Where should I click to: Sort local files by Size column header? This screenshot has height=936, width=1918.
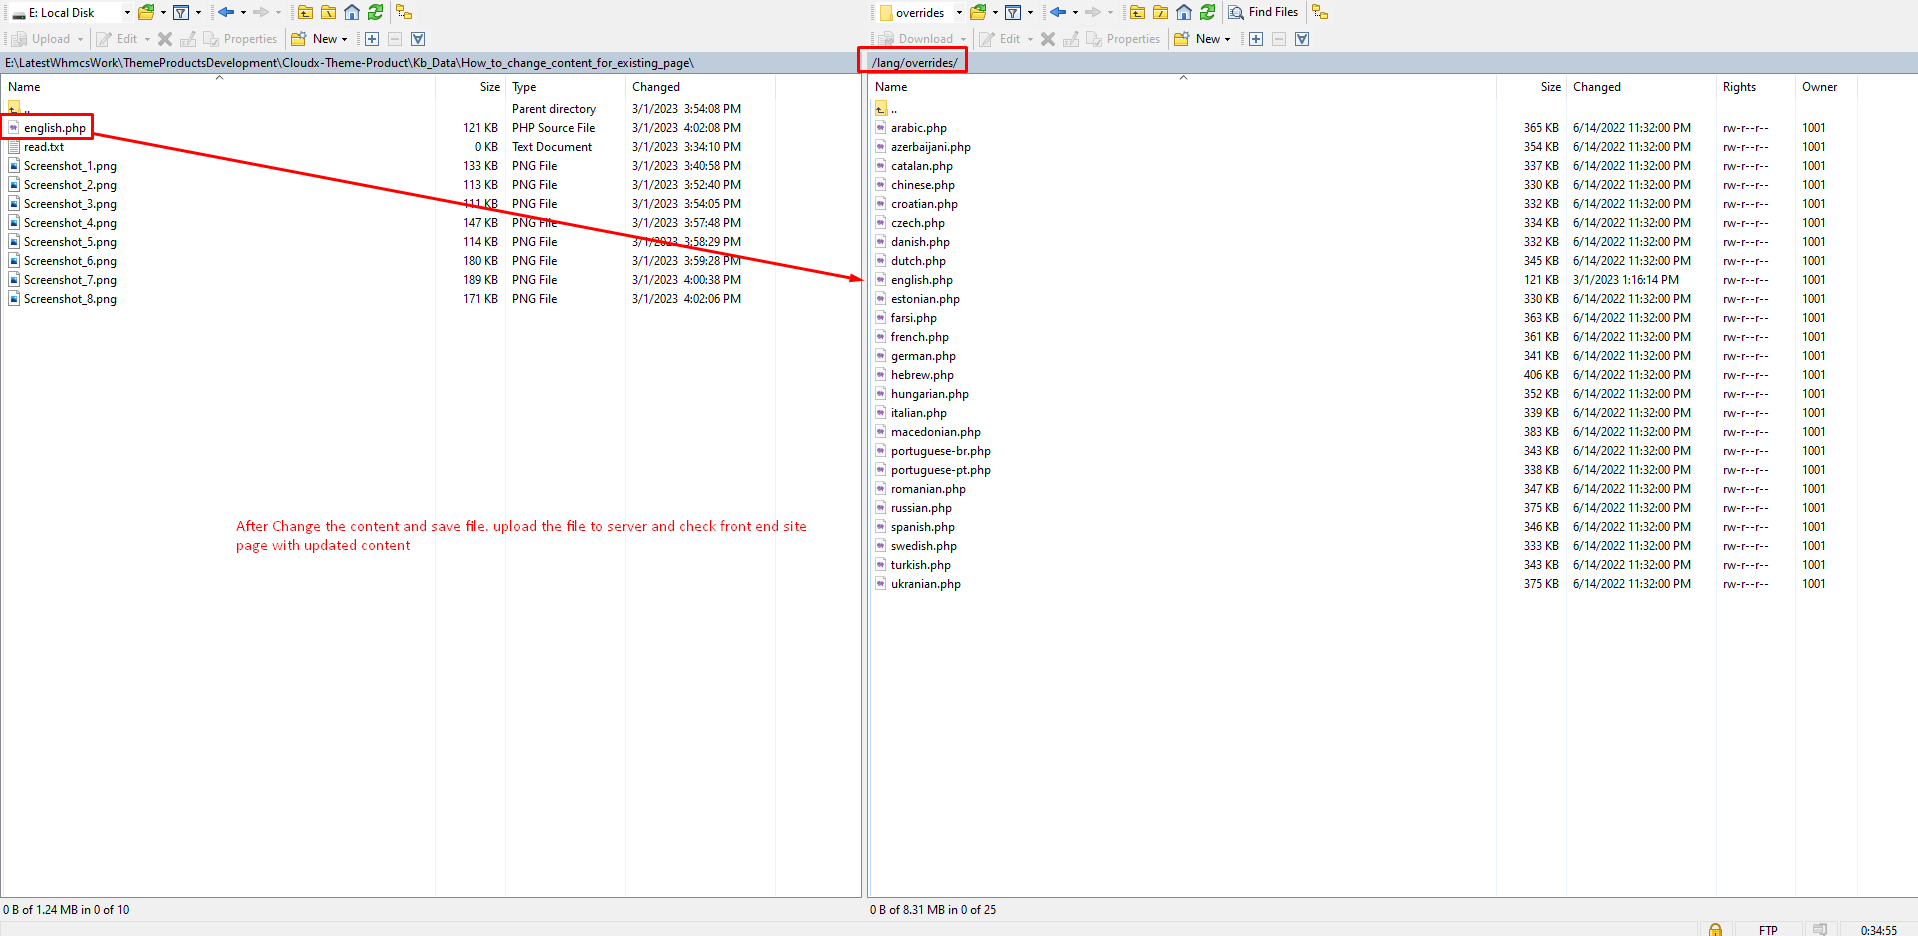pos(489,87)
